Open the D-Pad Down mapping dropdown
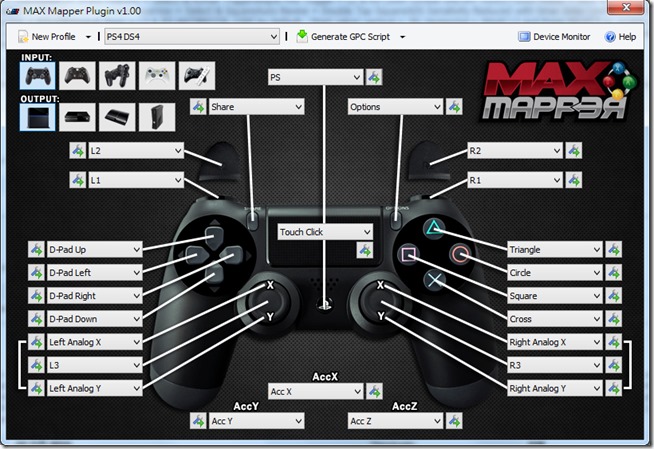654x449 pixels. pyautogui.click(x=95, y=319)
